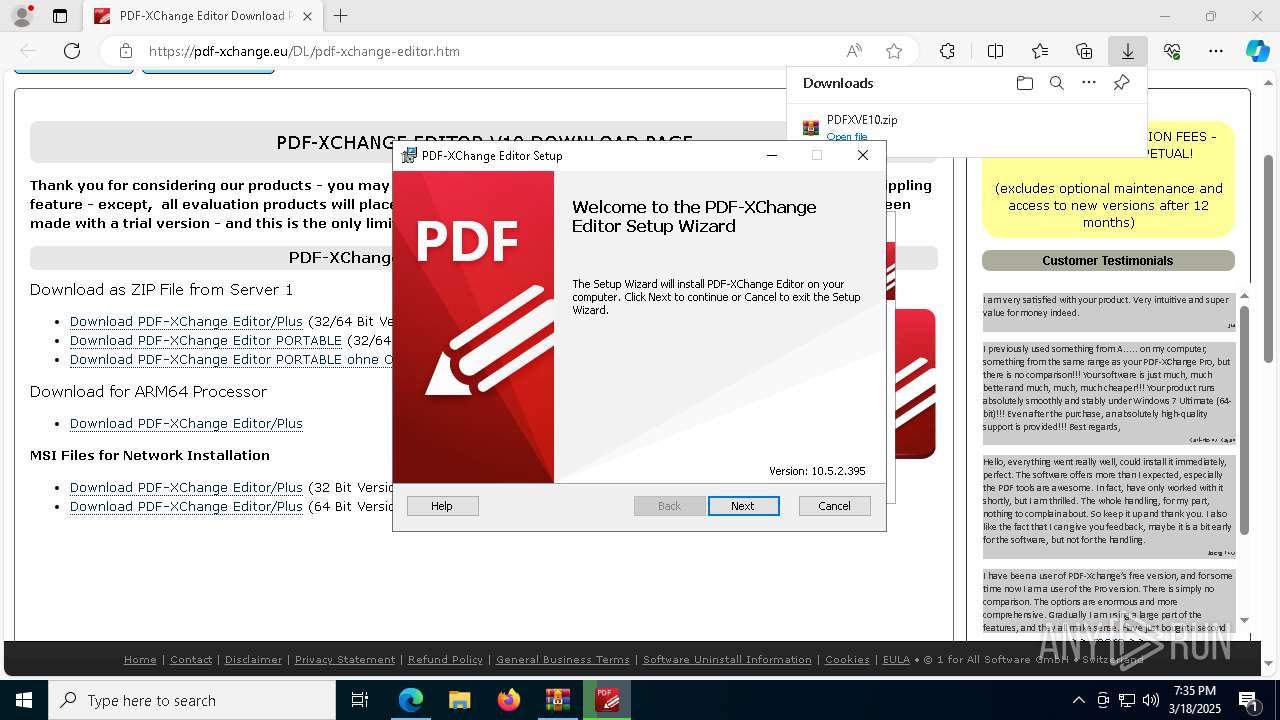Close the PDF-XChange Editor Download tab
The width and height of the screenshot is (1280, 720).
(308, 16)
